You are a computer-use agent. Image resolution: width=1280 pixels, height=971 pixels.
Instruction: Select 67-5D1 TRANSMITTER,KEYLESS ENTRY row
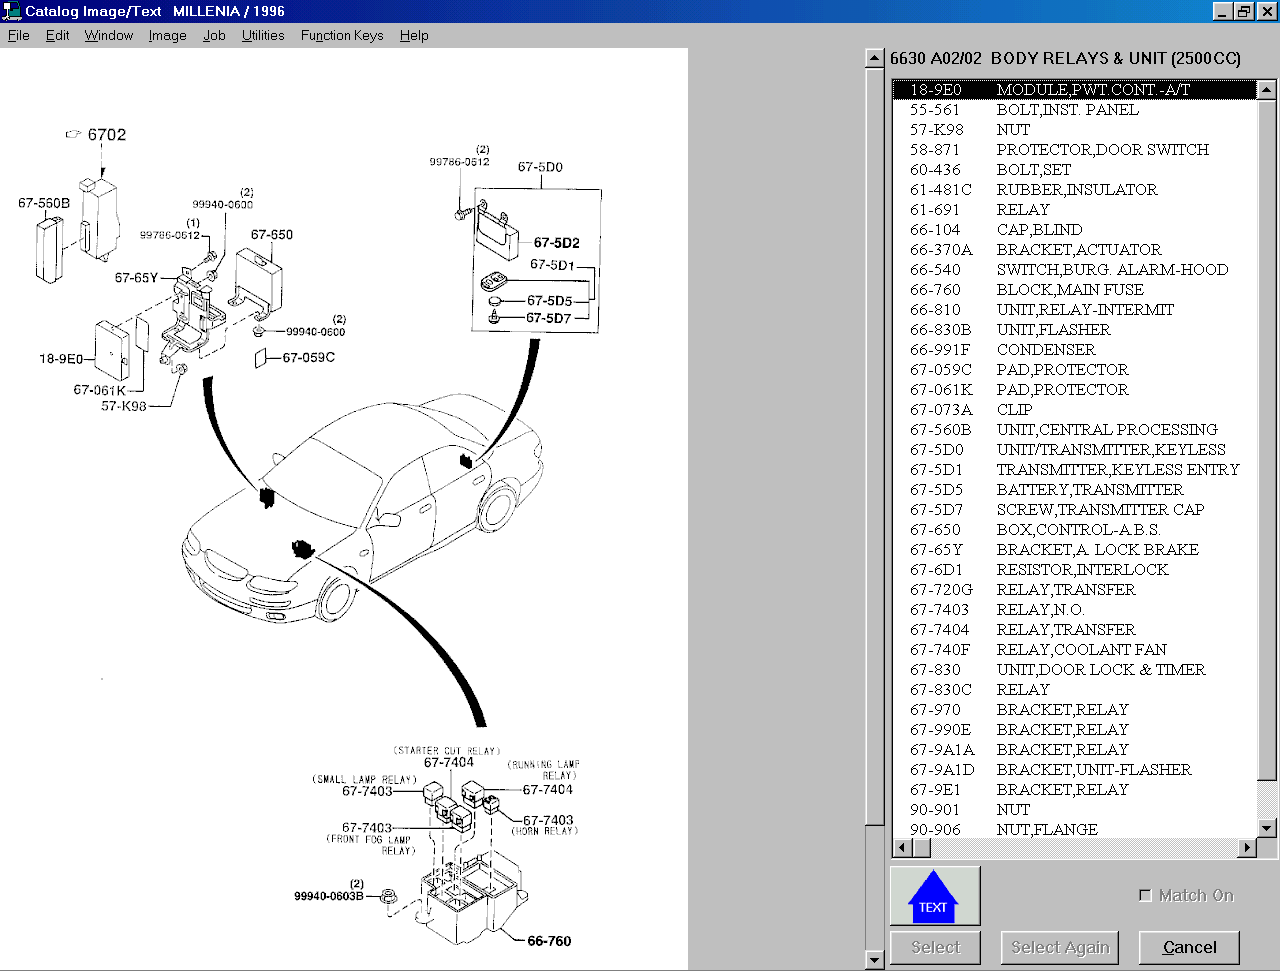[x=1074, y=469]
